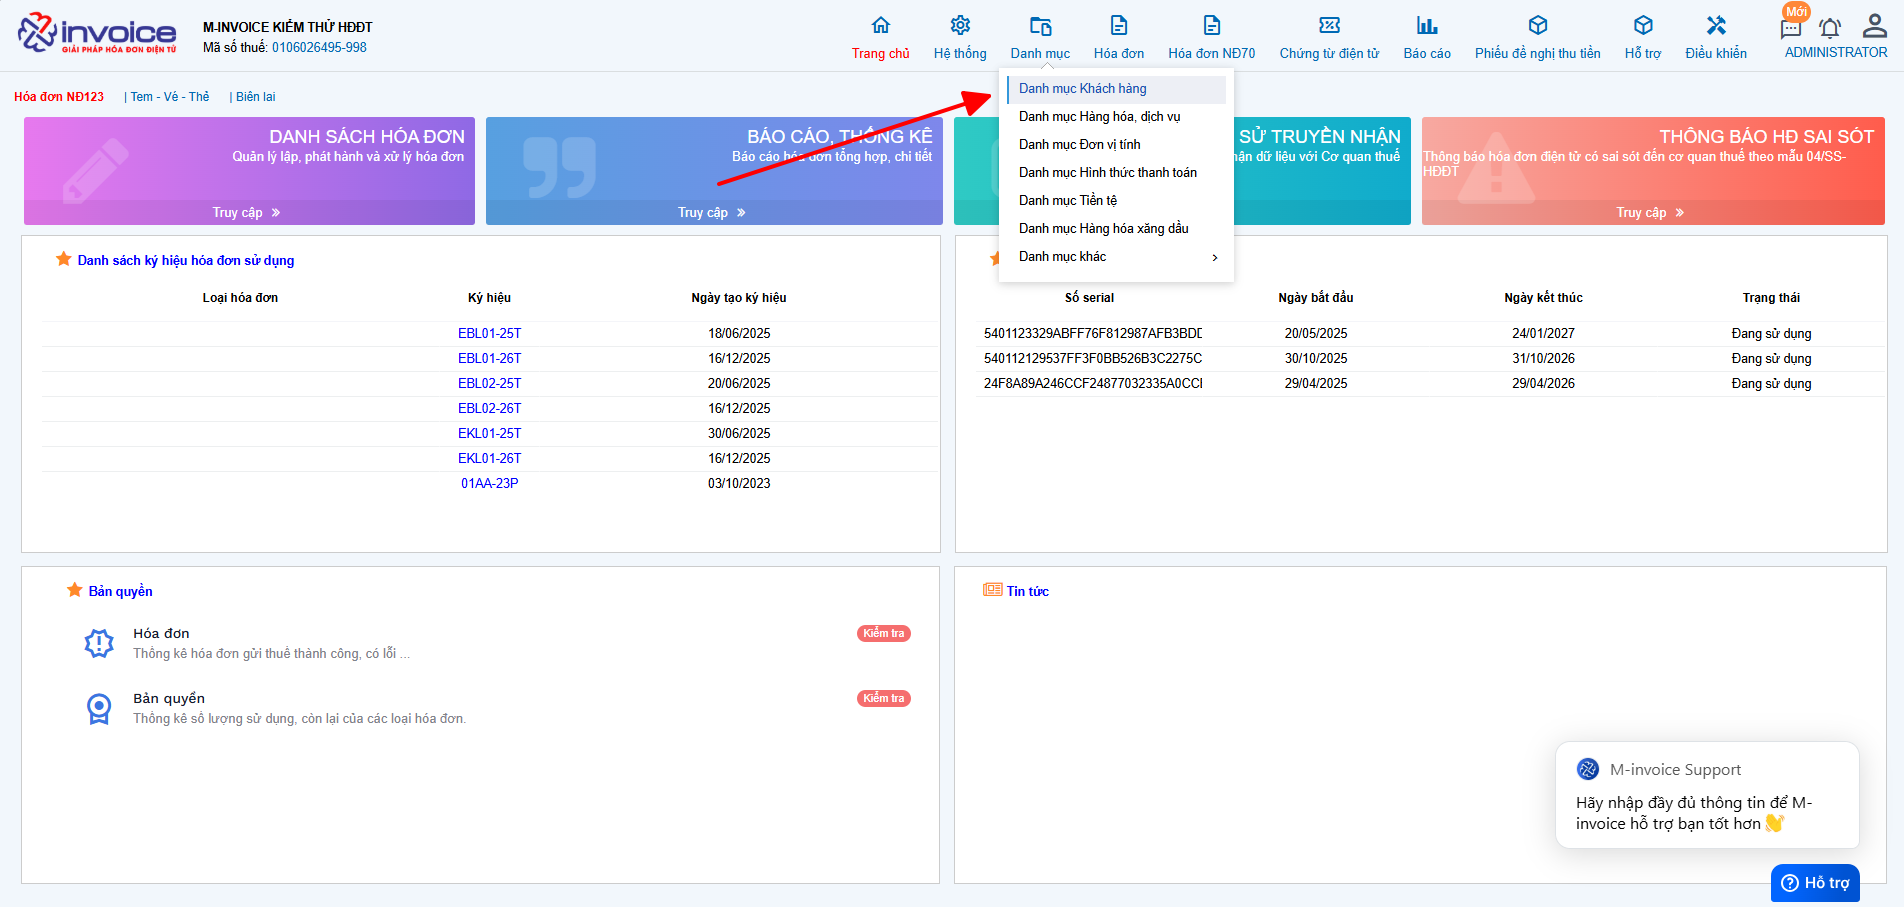Open the notification bell icon
1904x907 pixels.
point(1829,28)
